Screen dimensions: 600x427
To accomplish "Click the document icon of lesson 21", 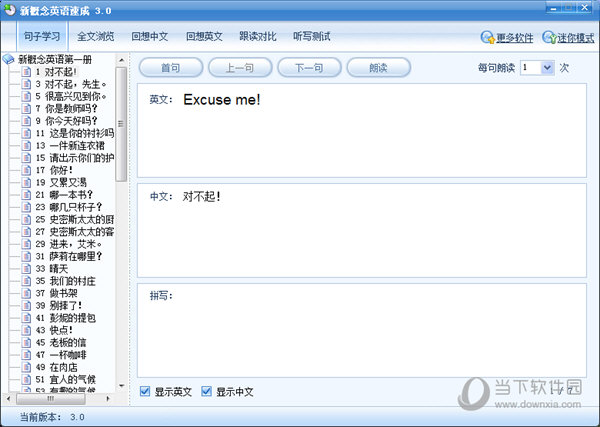I will [26, 194].
